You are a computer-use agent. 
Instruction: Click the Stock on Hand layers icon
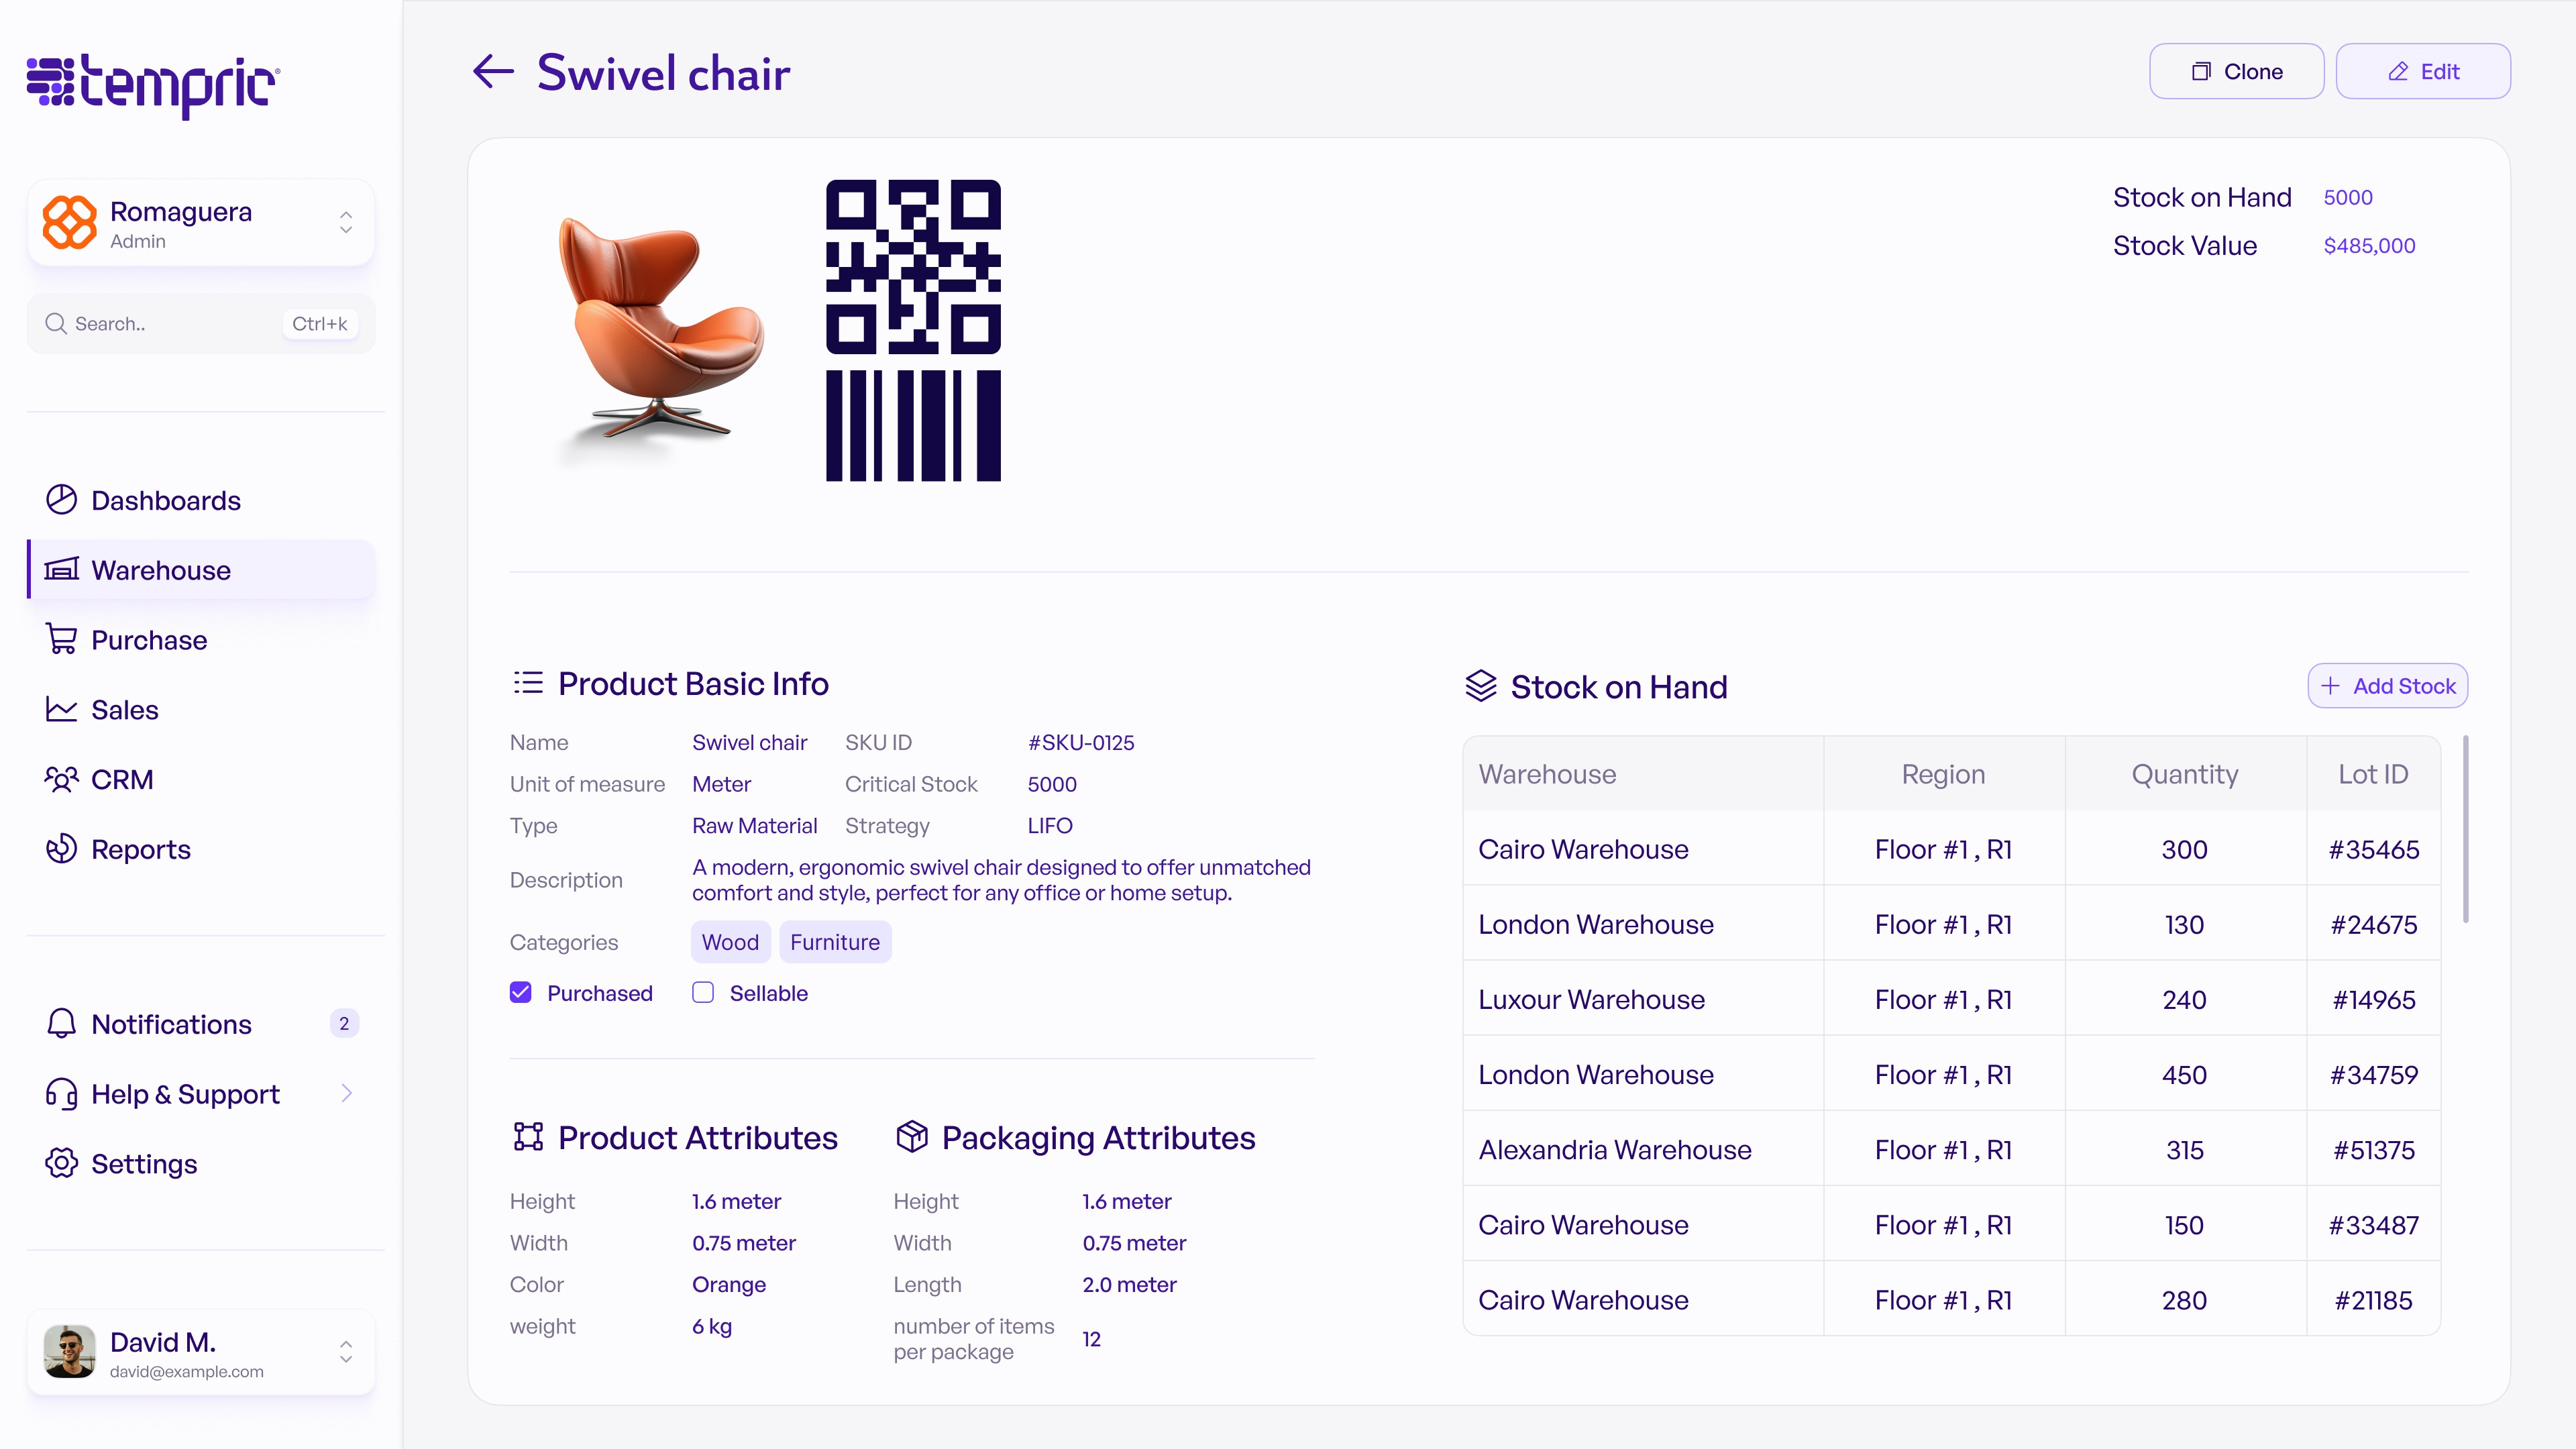point(1481,686)
